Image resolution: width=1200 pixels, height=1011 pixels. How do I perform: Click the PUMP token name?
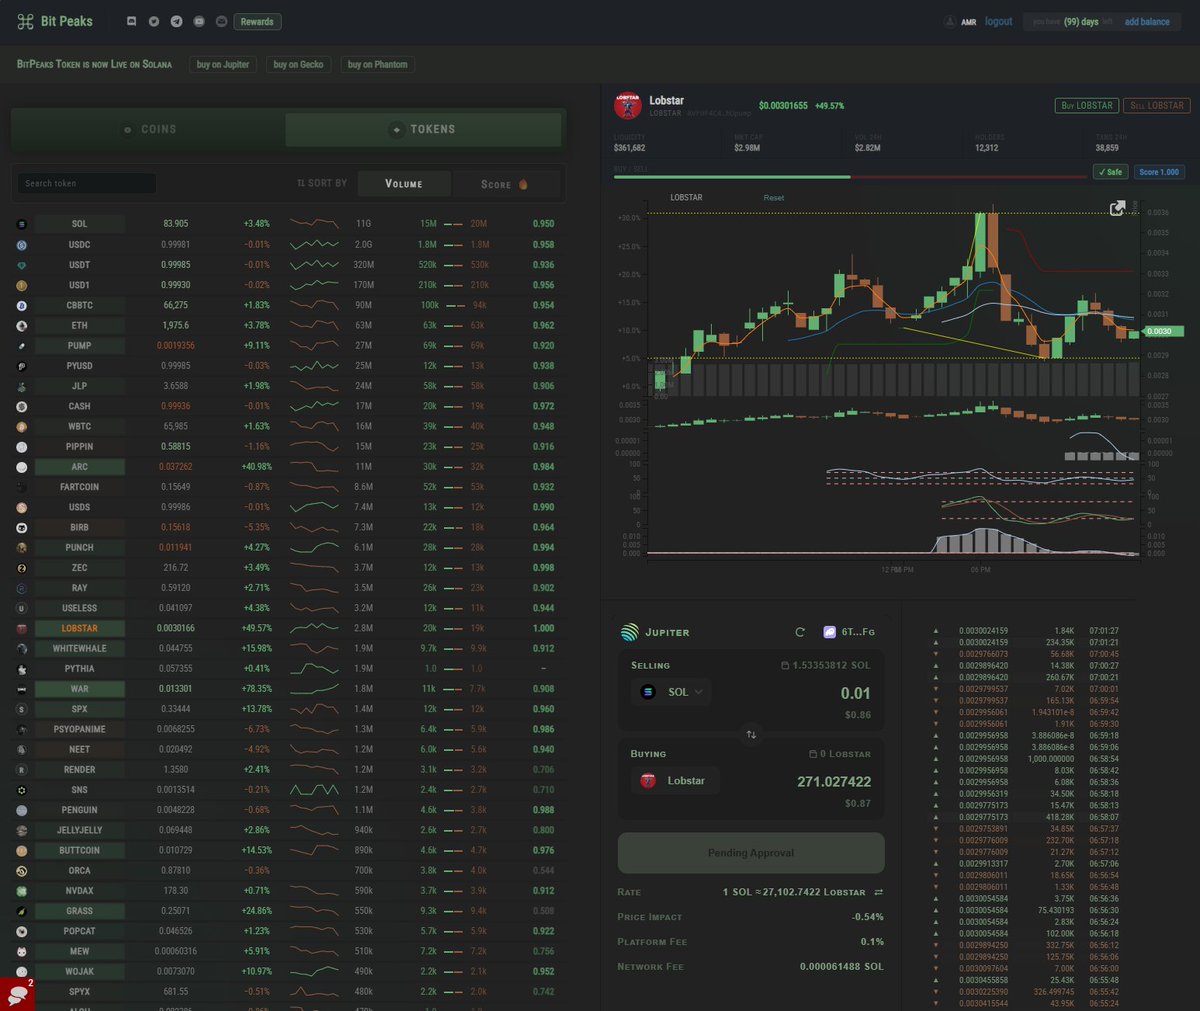point(80,346)
